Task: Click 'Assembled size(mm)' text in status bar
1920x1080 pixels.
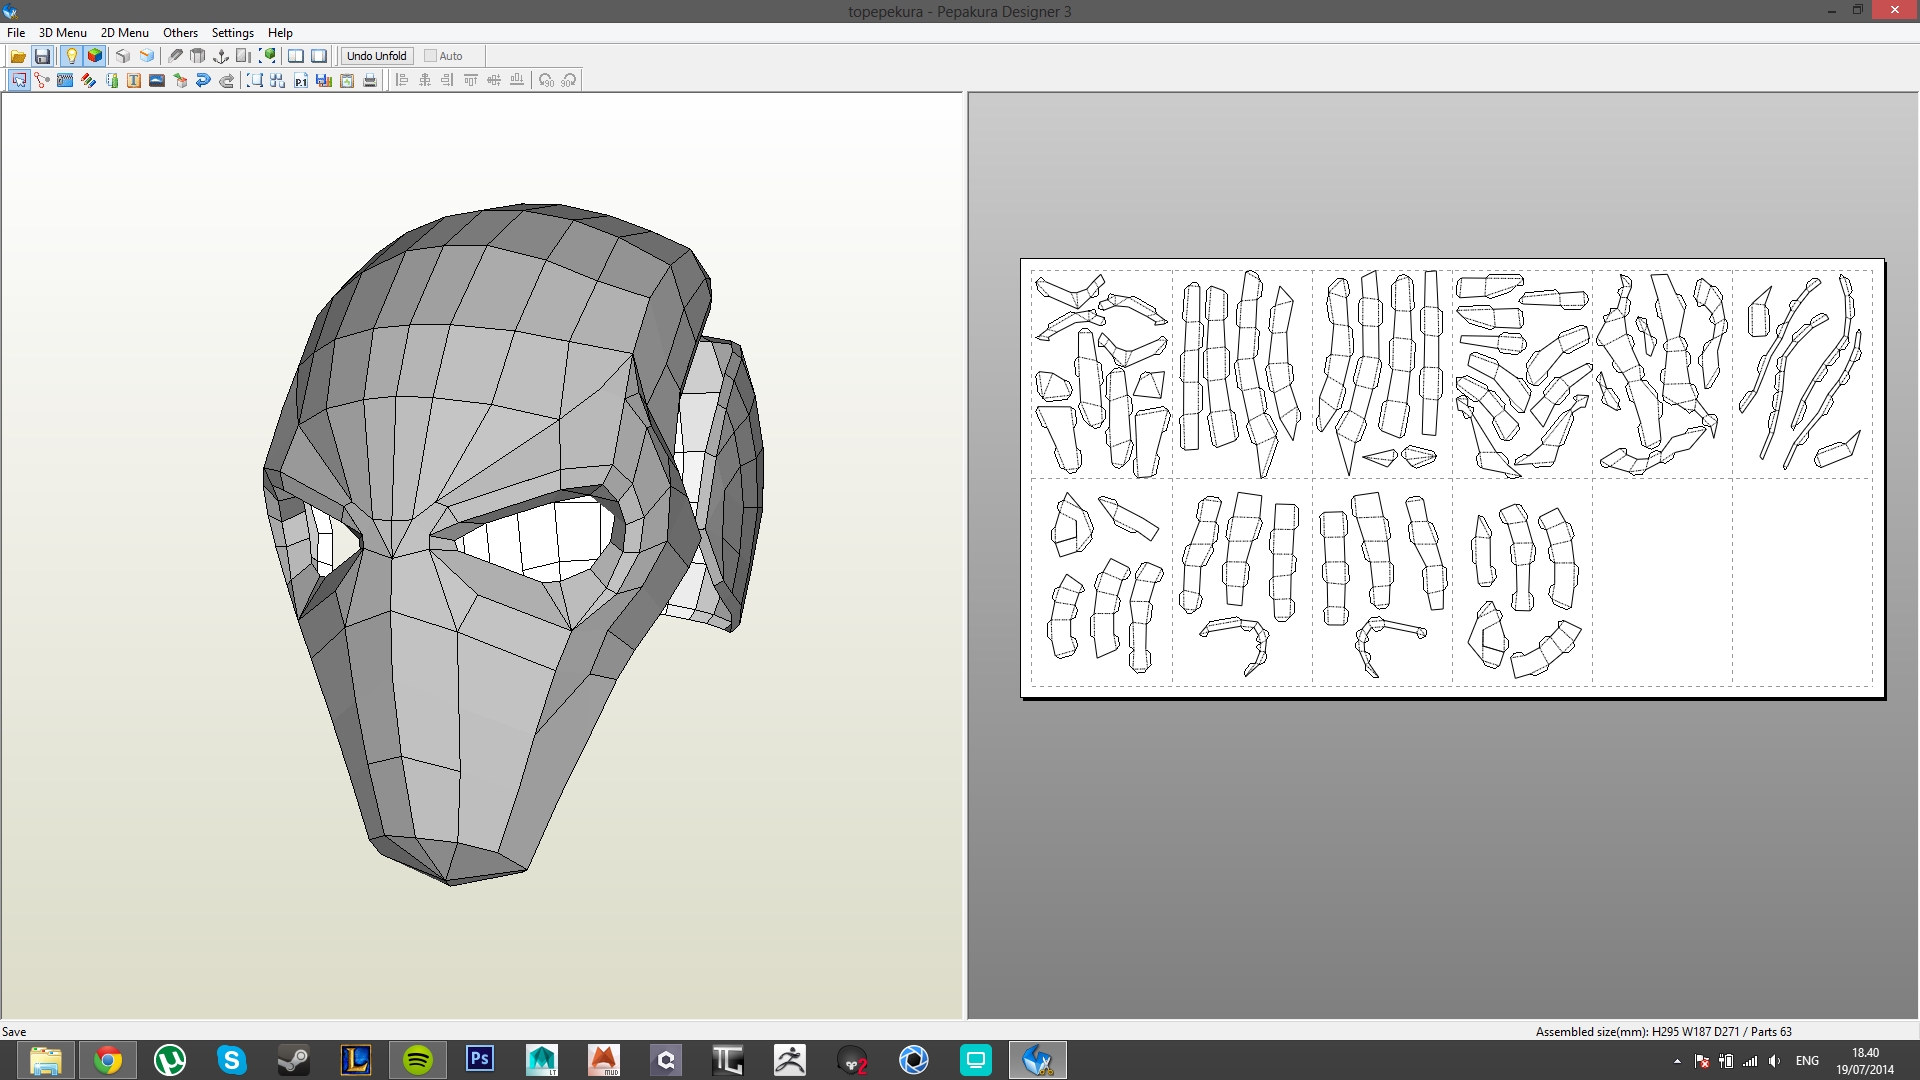Action: [x=1592, y=1031]
